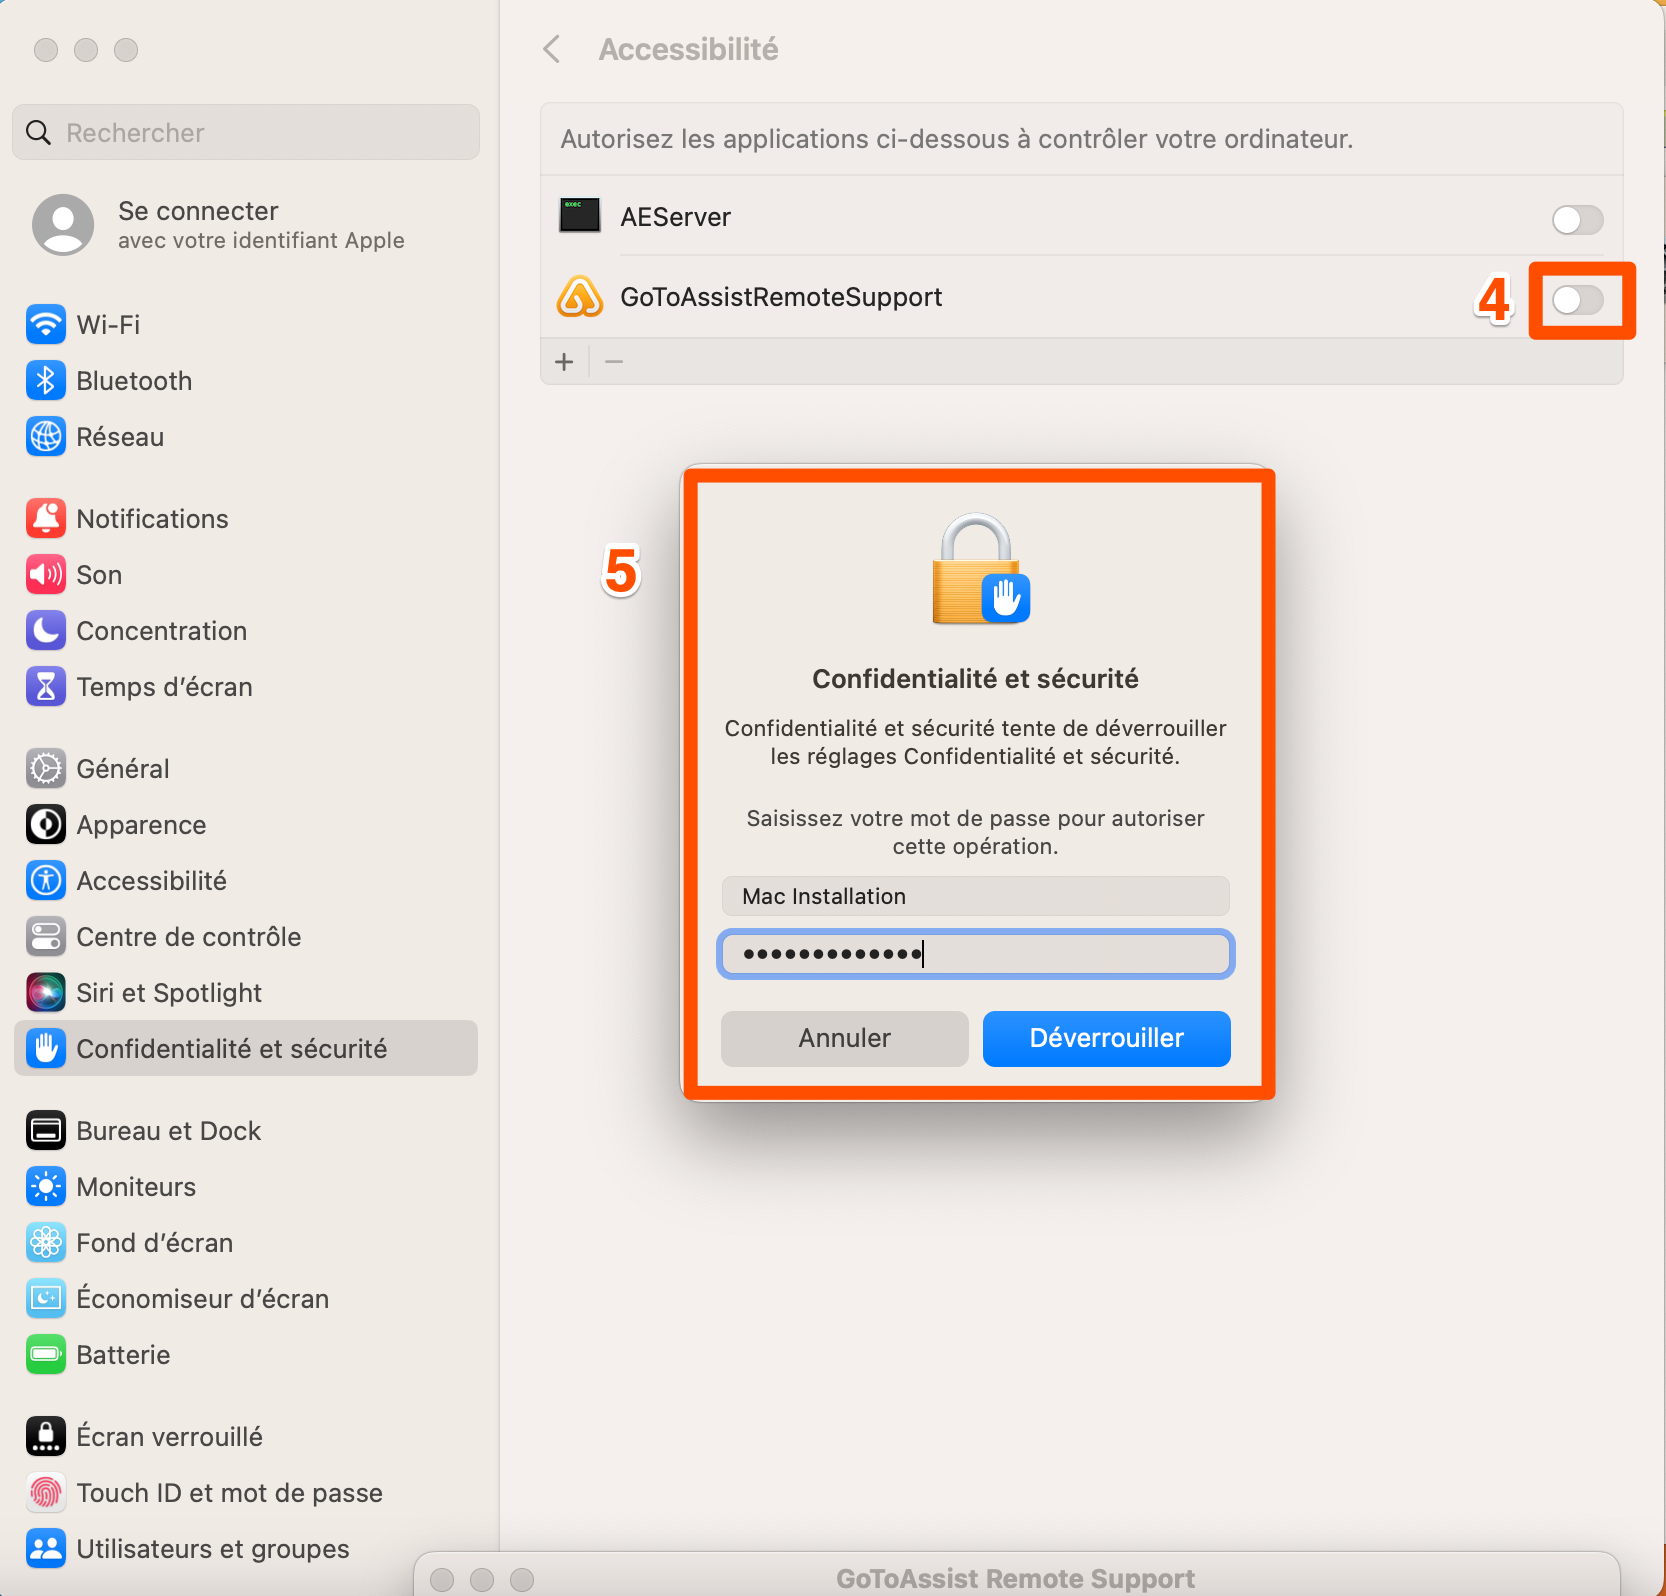The image size is (1666, 1596).
Task: Remove application with the minus button
Action: (614, 362)
